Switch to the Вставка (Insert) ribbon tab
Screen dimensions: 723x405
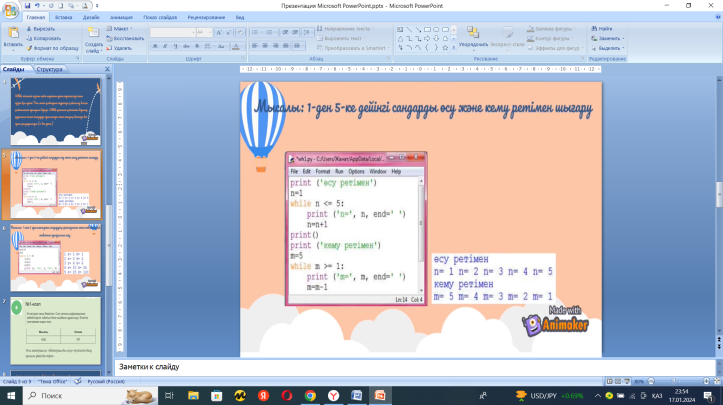[x=64, y=18]
